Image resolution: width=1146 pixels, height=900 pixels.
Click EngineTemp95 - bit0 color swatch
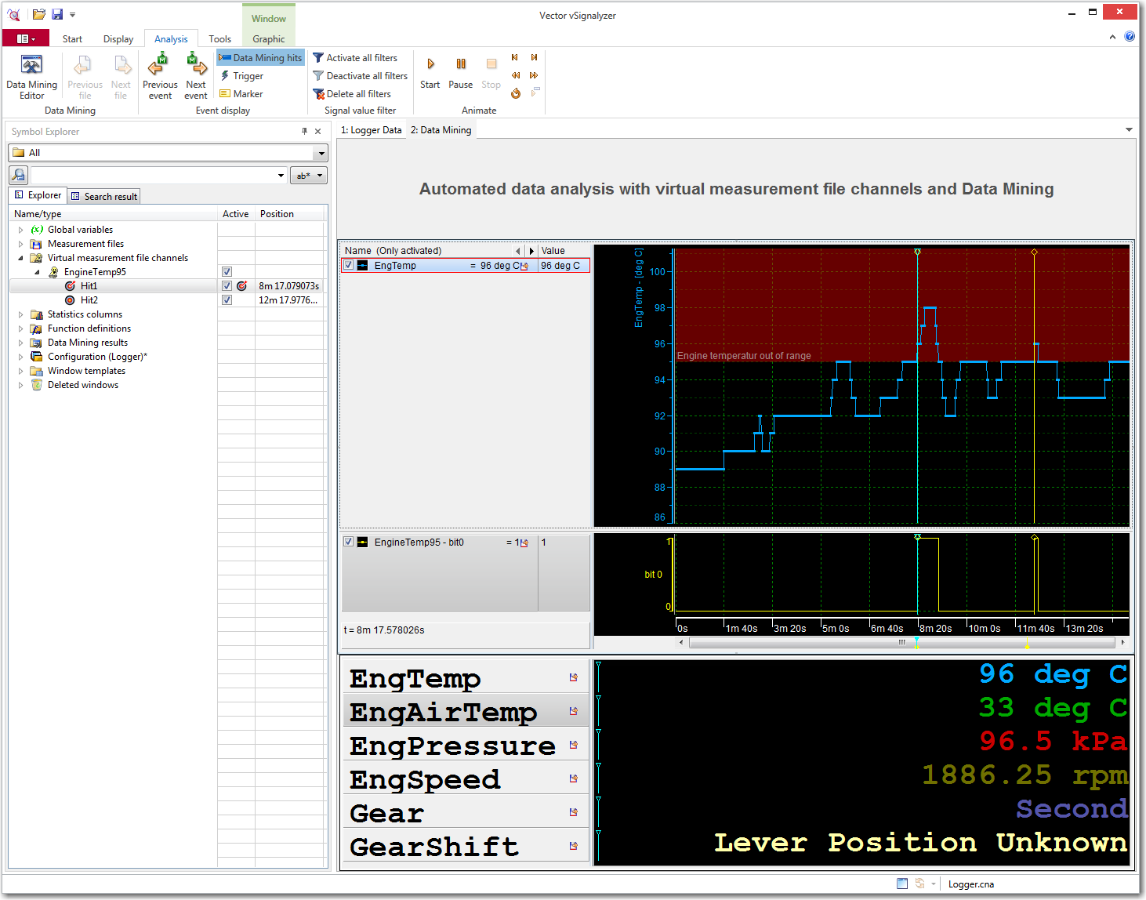click(363, 542)
